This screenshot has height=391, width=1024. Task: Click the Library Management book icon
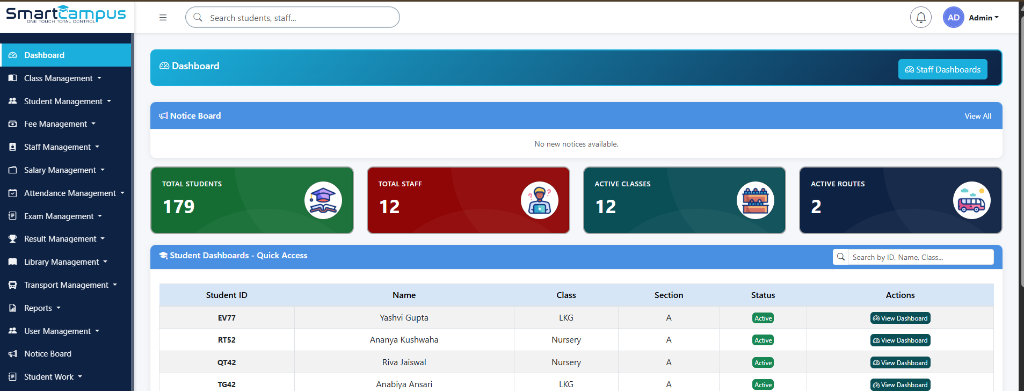tap(12, 262)
